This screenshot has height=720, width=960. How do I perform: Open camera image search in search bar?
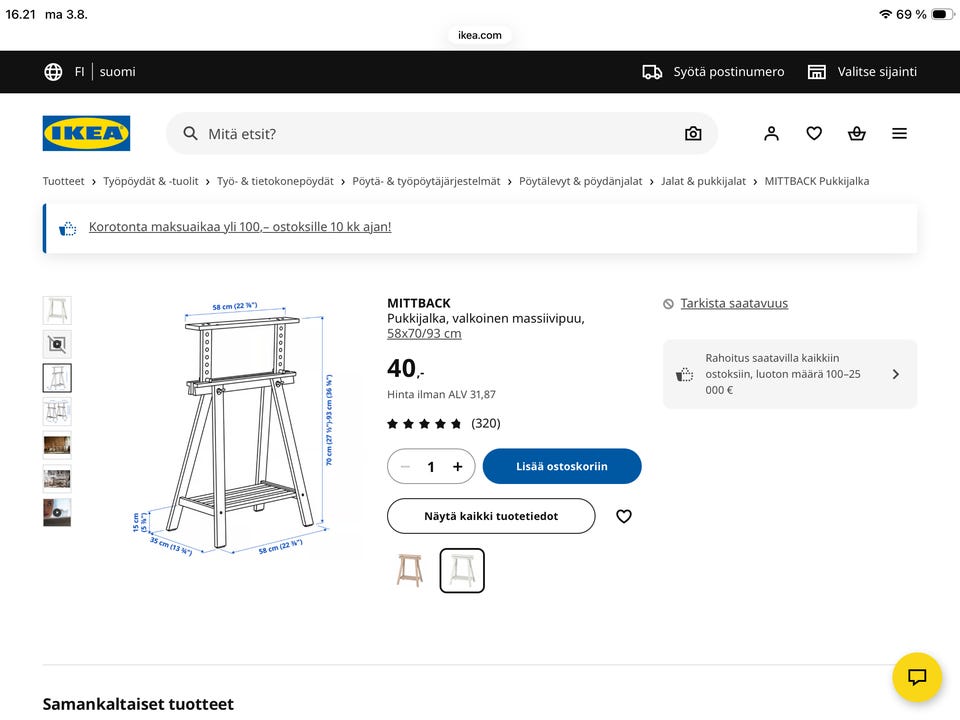(693, 133)
